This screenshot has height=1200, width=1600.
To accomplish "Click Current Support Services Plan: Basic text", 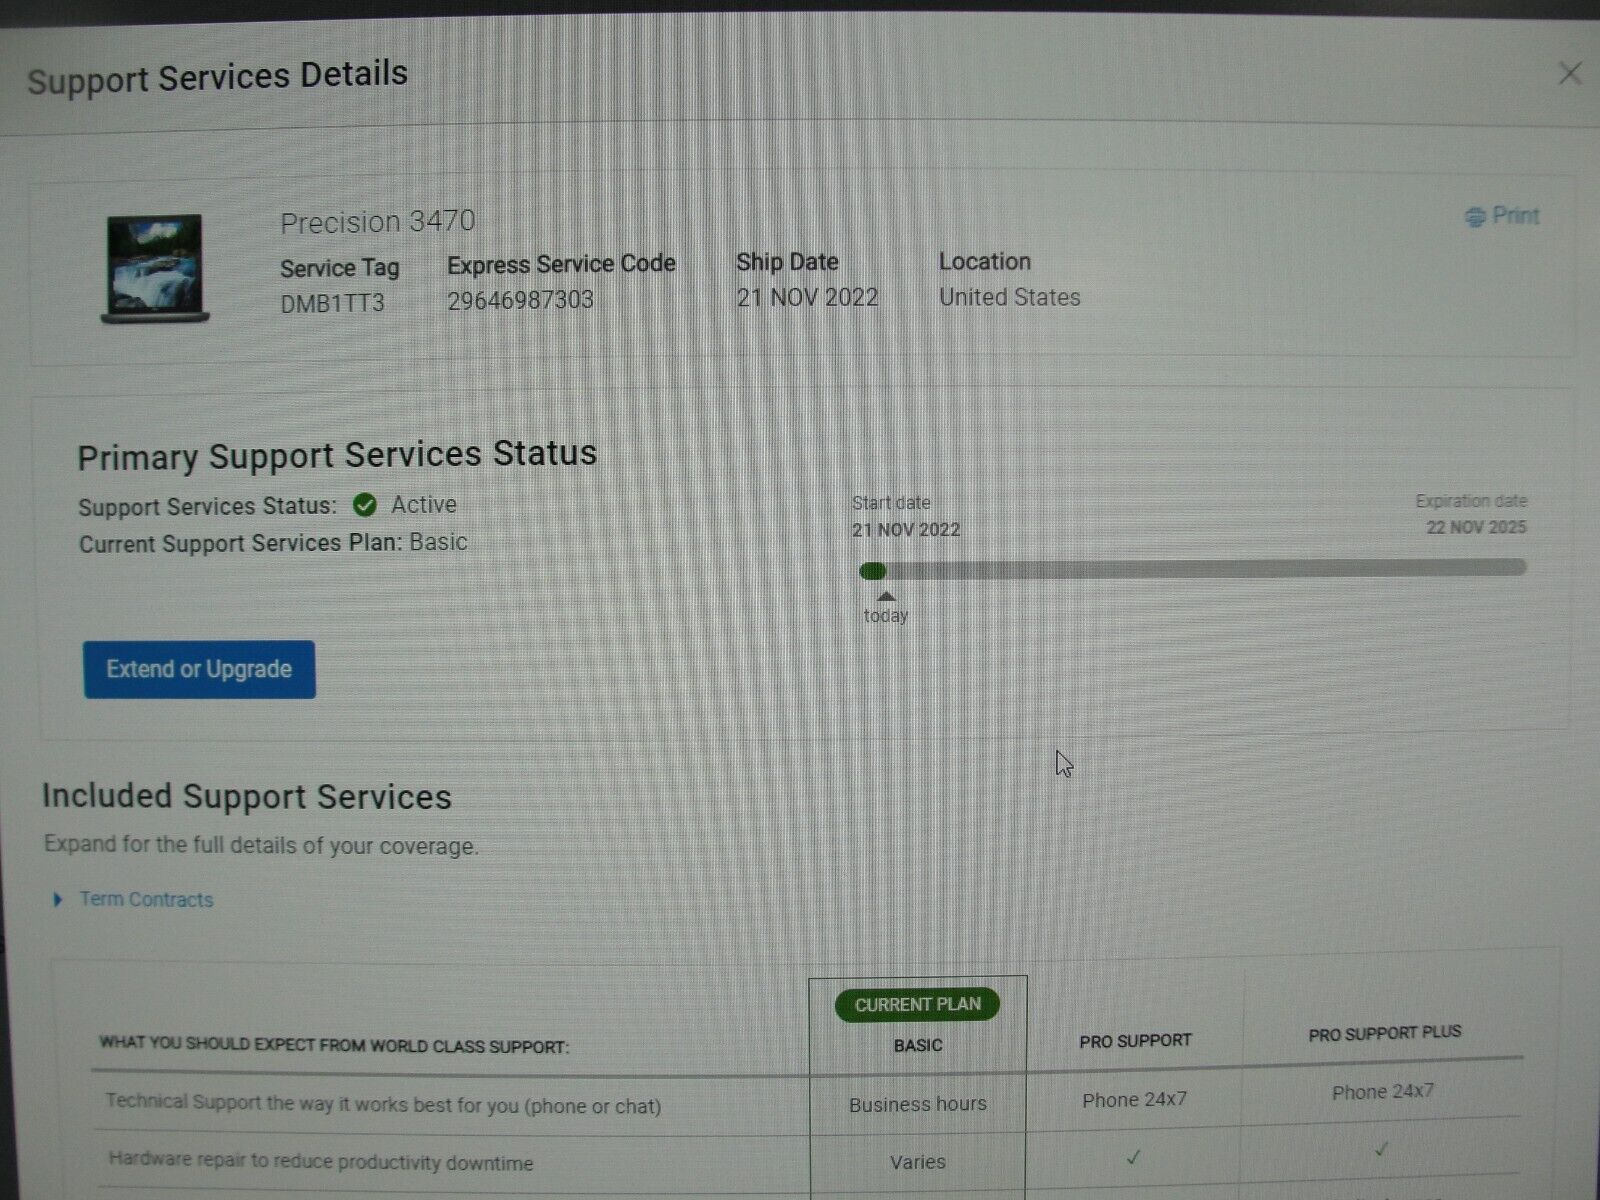I will pos(273,543).
